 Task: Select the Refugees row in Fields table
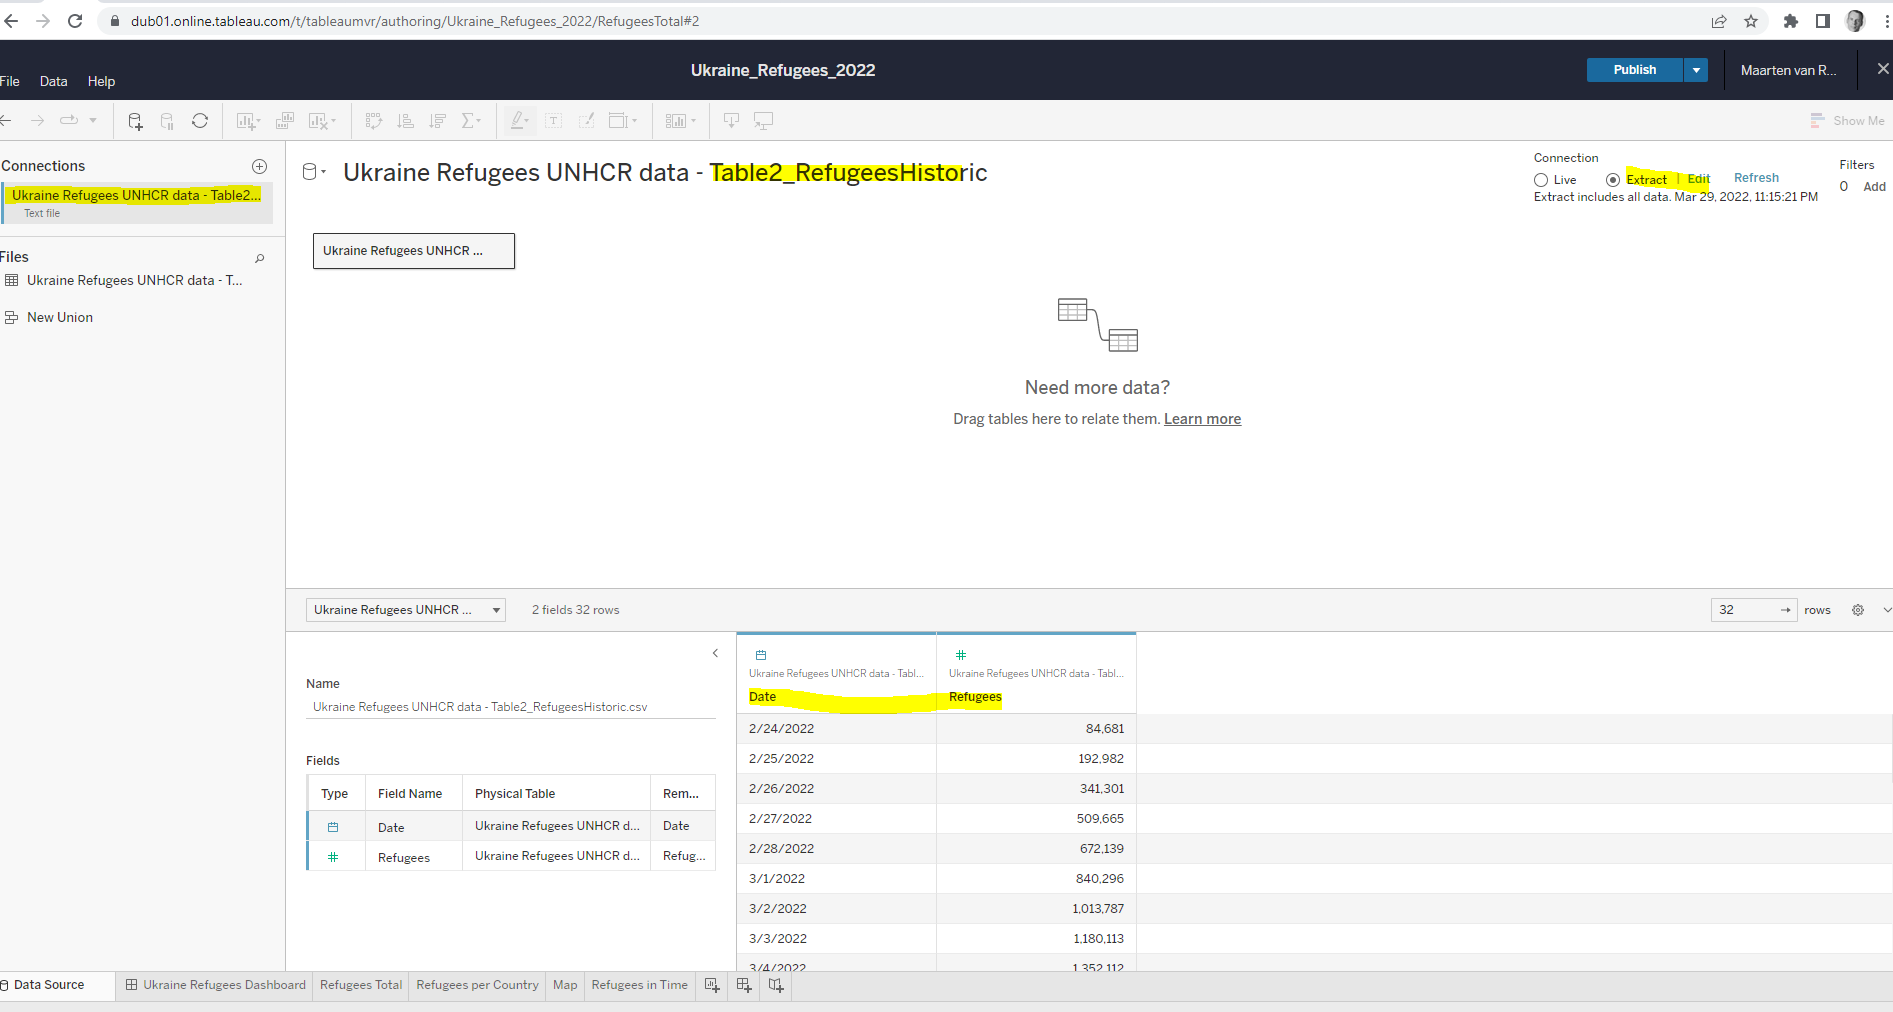tap(511, 857)
